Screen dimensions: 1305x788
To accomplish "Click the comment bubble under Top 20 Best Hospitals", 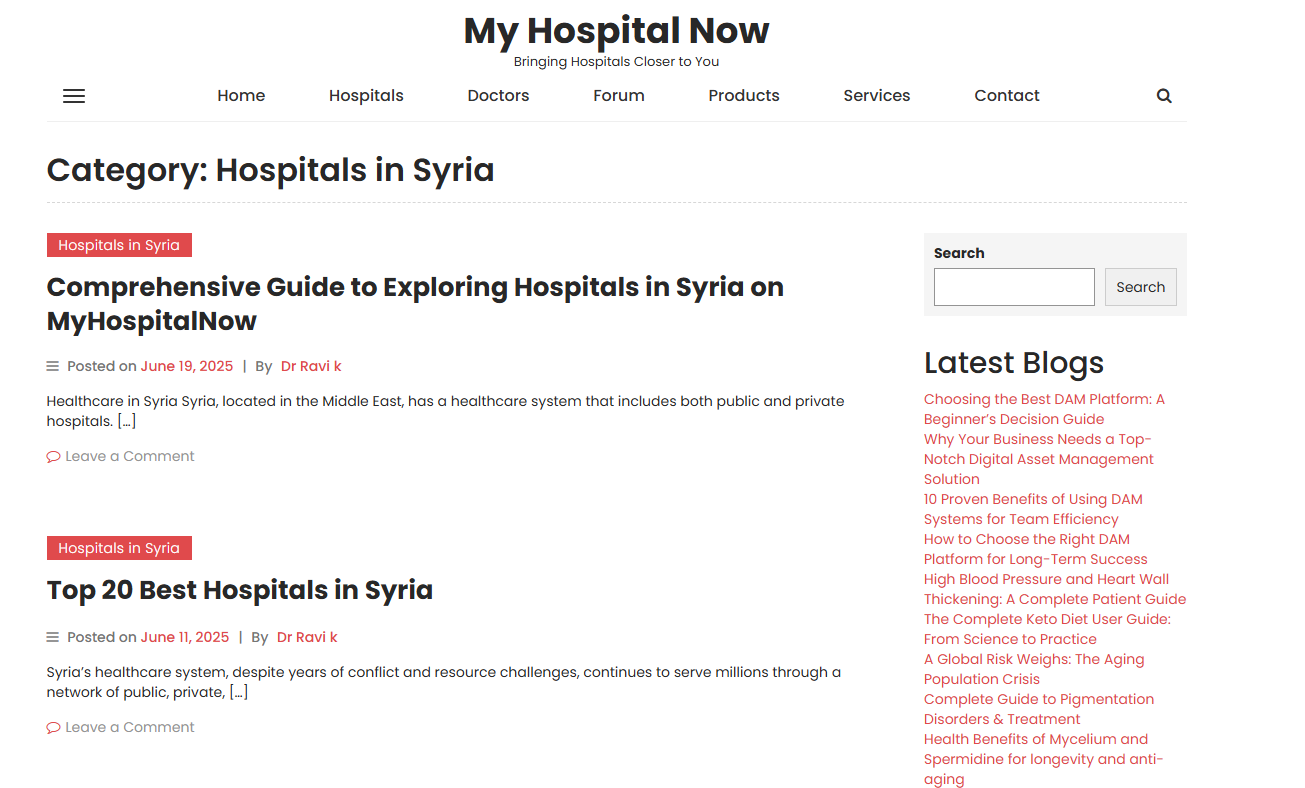I will click(x=53, y=727).
